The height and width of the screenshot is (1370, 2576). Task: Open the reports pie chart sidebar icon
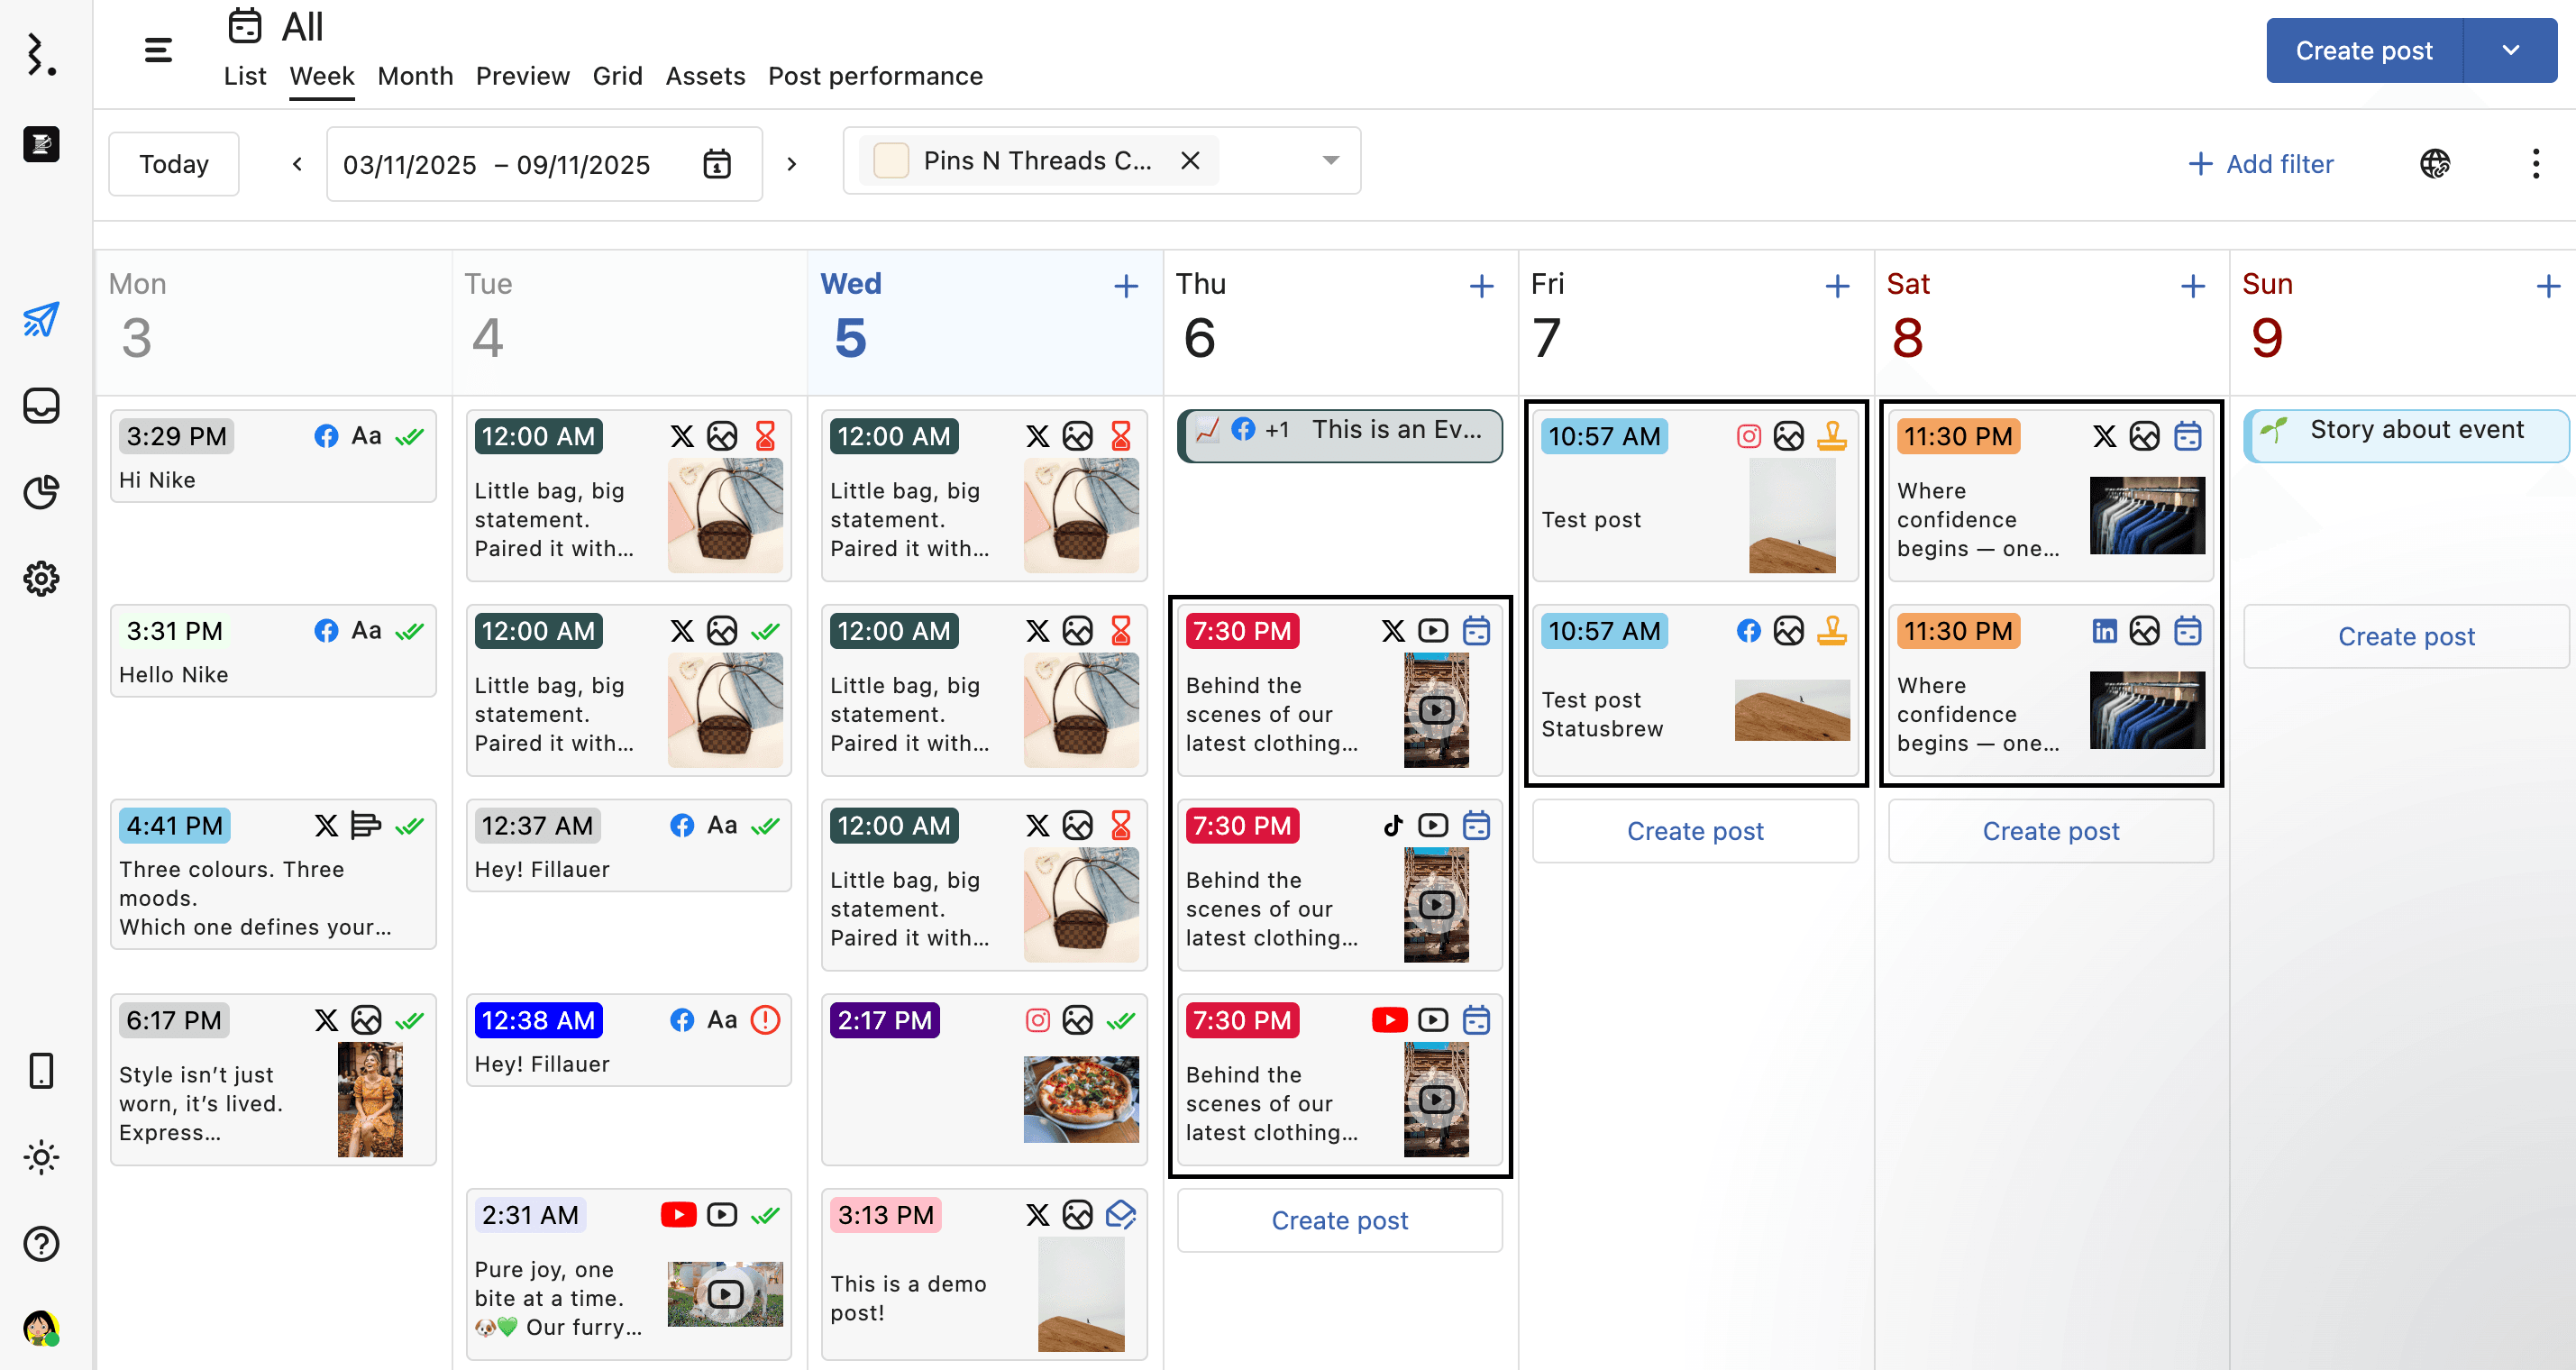coord(41,492)
